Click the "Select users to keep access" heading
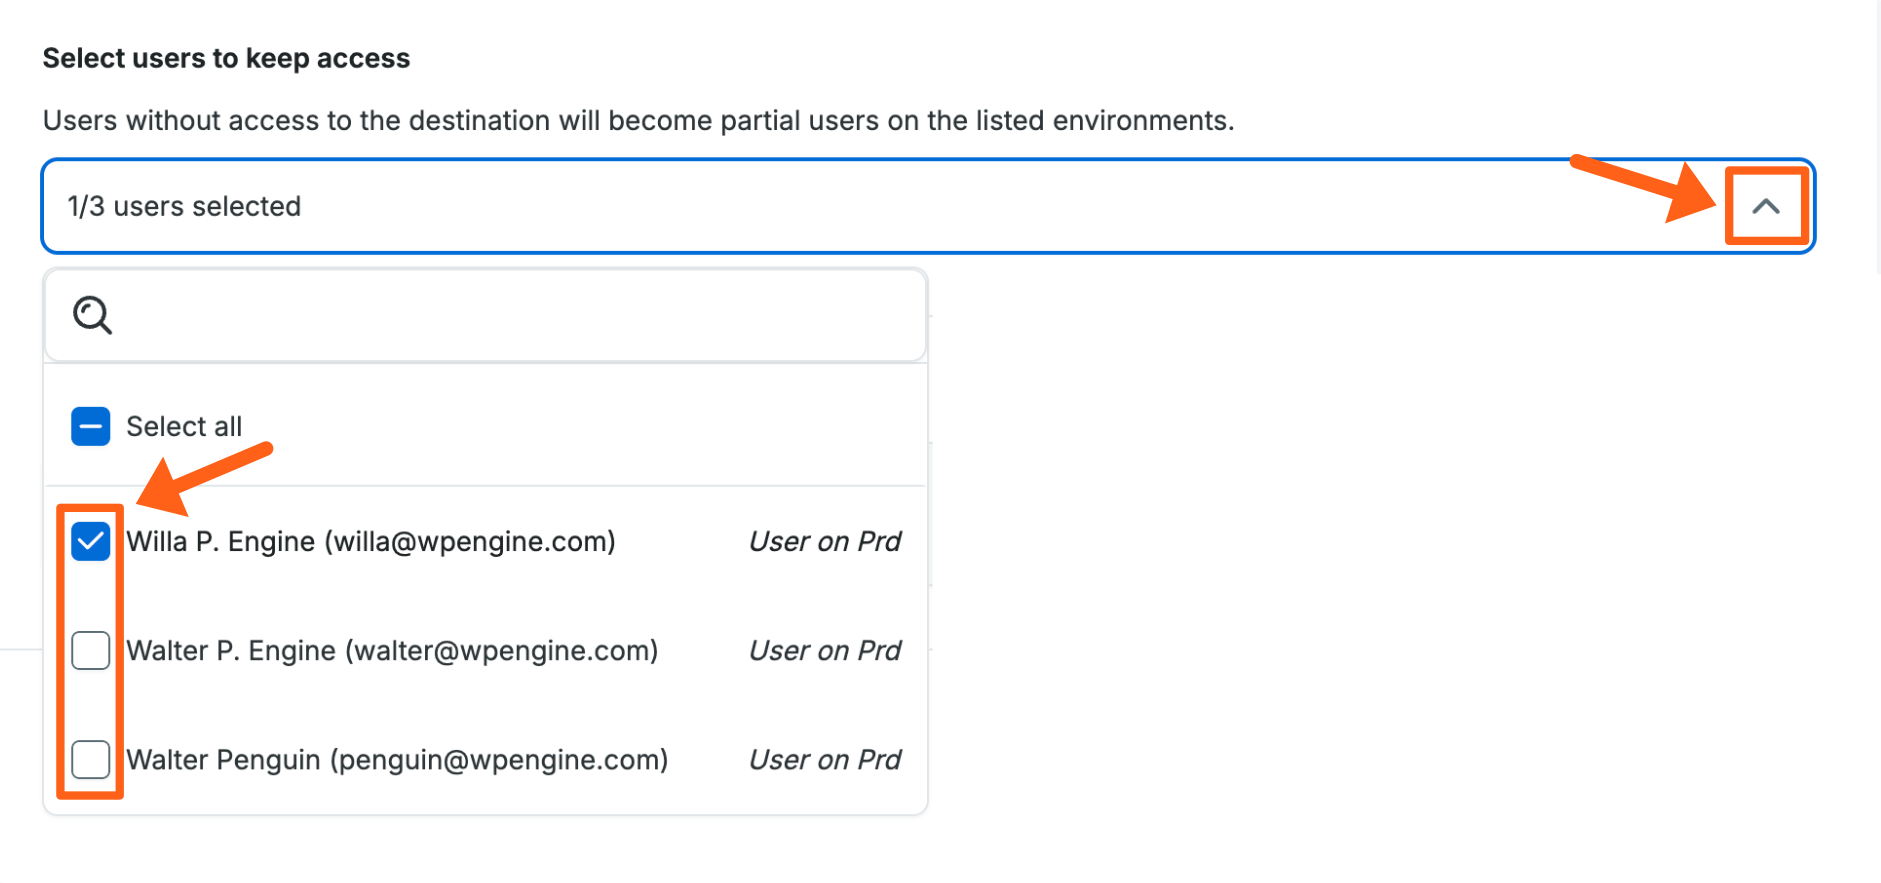The width and height of the screenshot is (1881, 883). pos(226,58)
